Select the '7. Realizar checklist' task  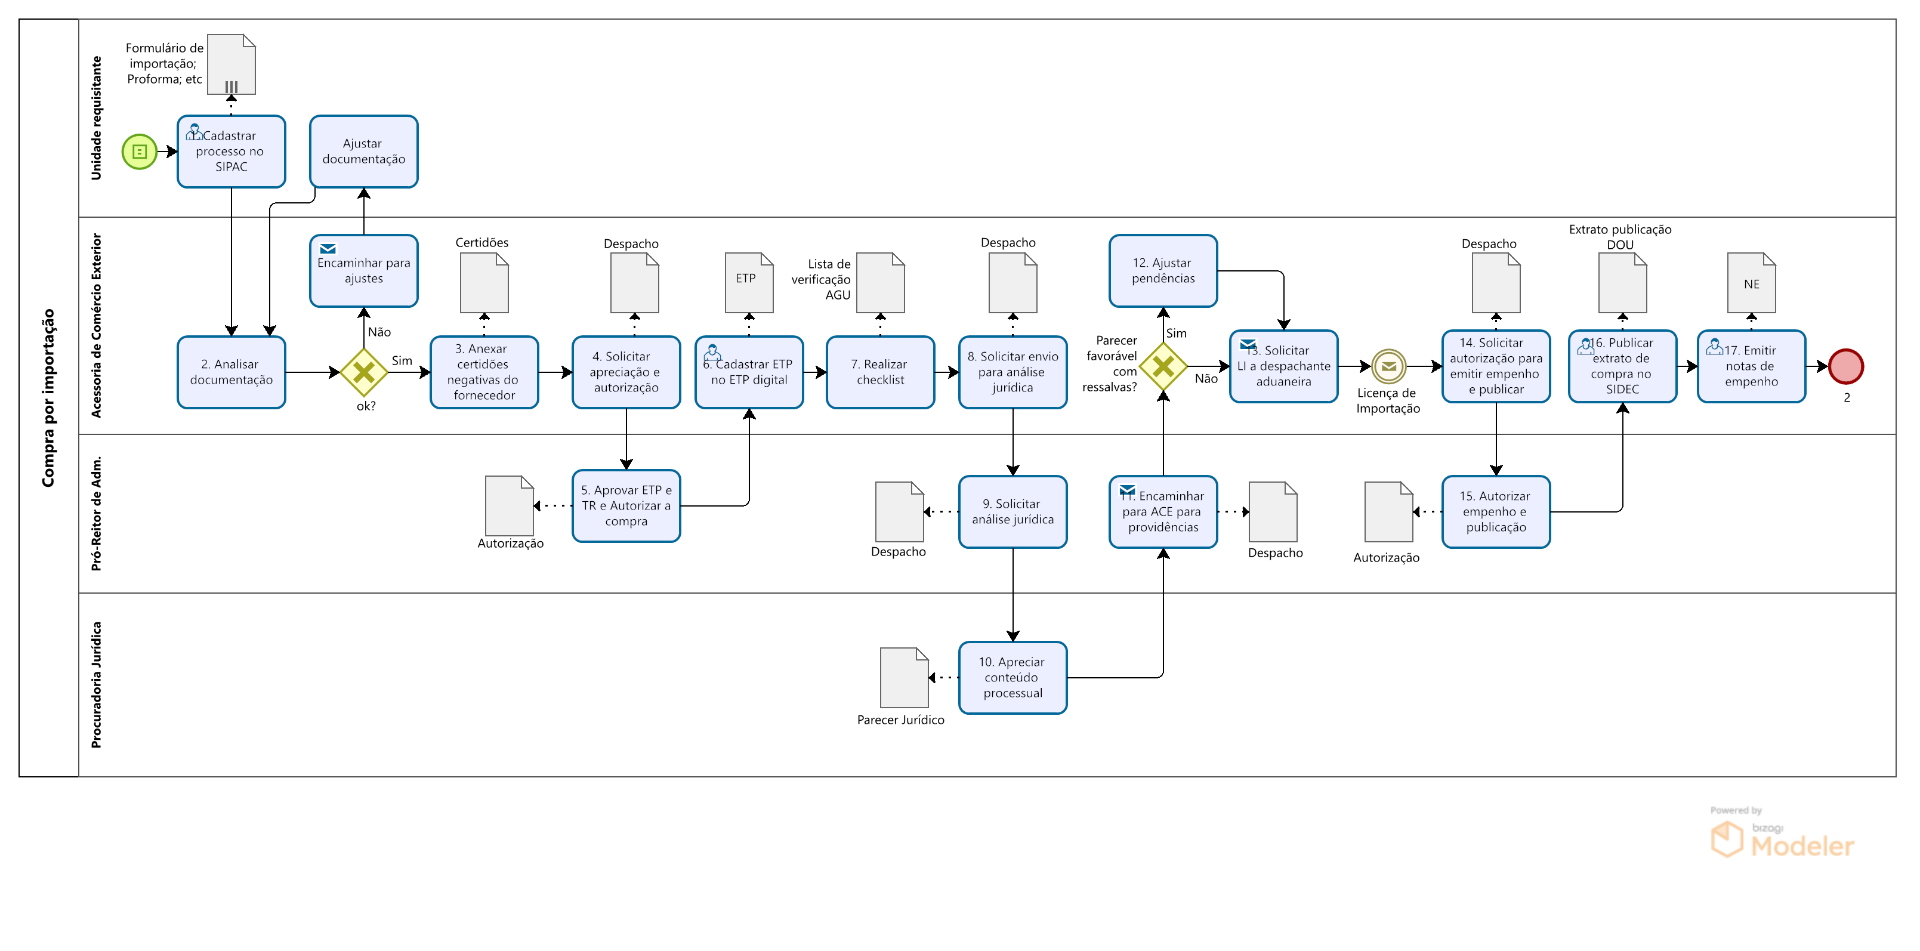(880, 372)
